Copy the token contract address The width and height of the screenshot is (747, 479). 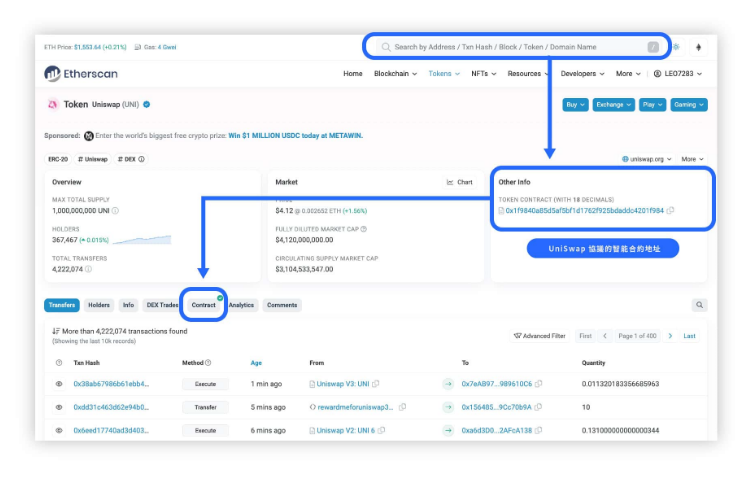tap(670, 210)
